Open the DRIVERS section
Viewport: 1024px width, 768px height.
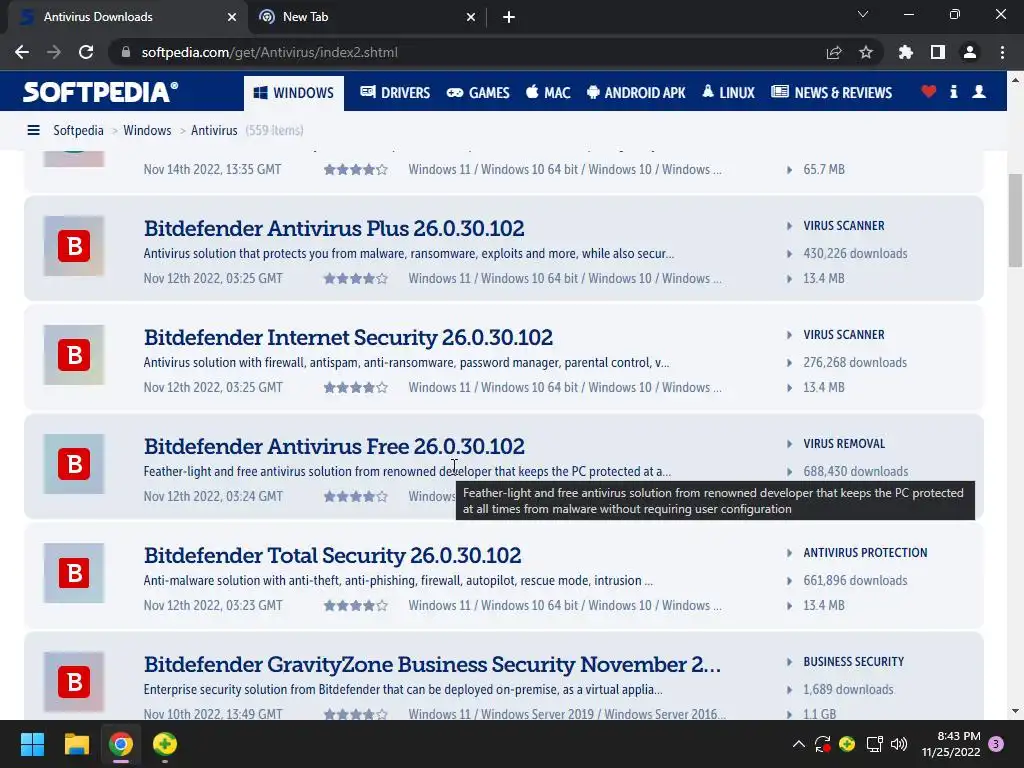coord(395,93)
